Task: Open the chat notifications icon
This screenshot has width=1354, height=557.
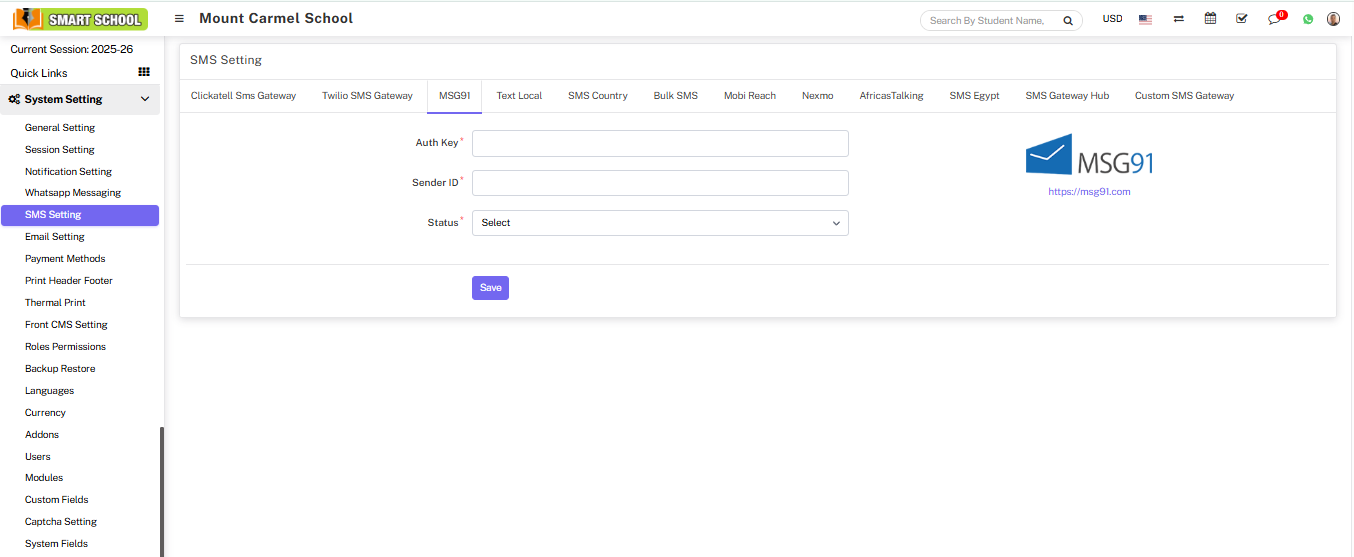Action: pyautogui.click(x=1274, y=19)
